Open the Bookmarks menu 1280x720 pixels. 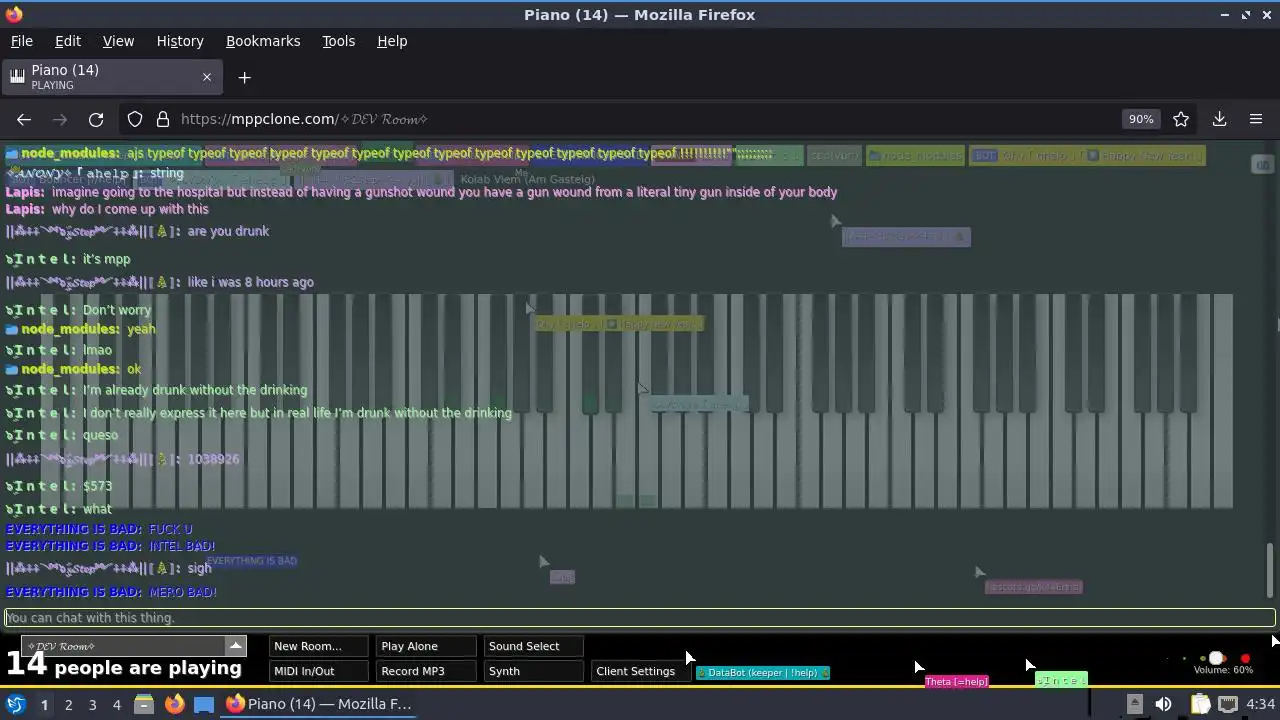[263, 41]
